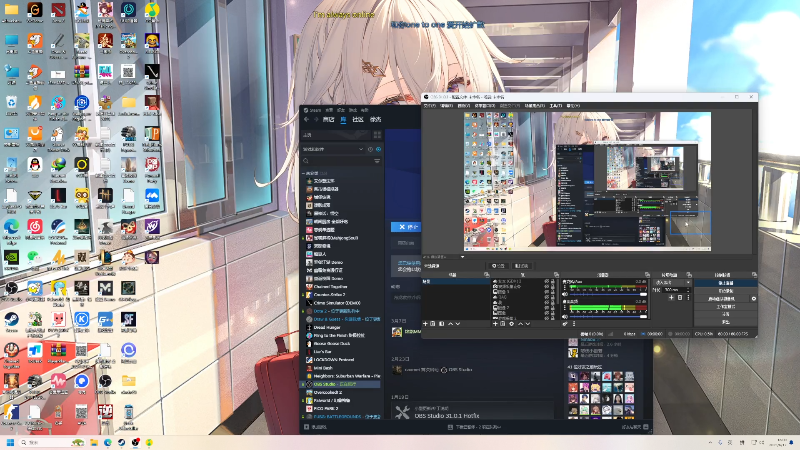Open Transitions dock options dots
The height and width of the screenshot is (450, 800).
pyautogui.click(x=688, y=297)
